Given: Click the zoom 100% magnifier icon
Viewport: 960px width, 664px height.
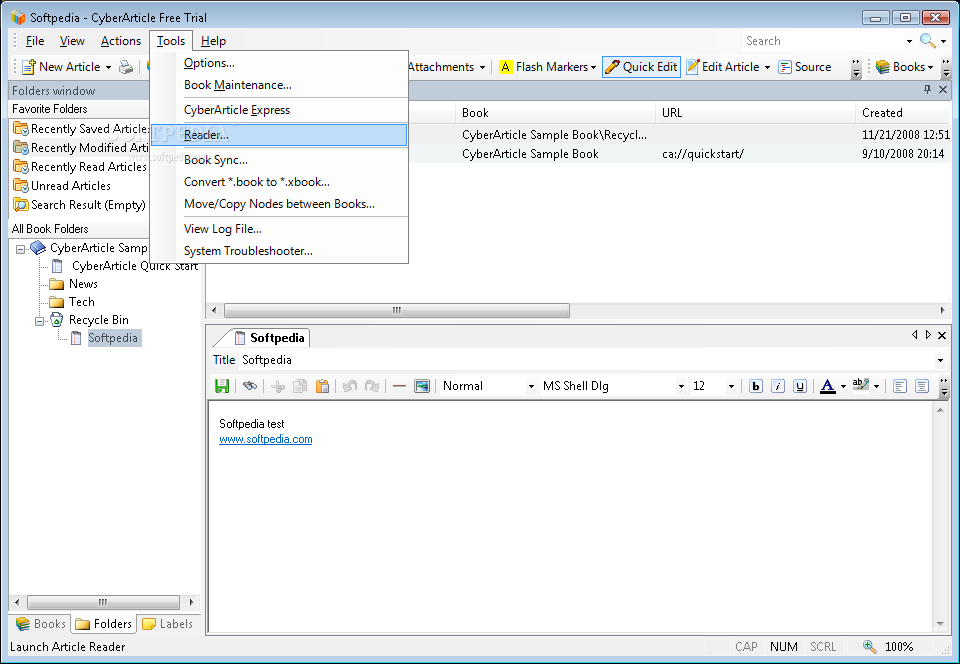Looking at the screenshot, I should (x=869, y=646).
